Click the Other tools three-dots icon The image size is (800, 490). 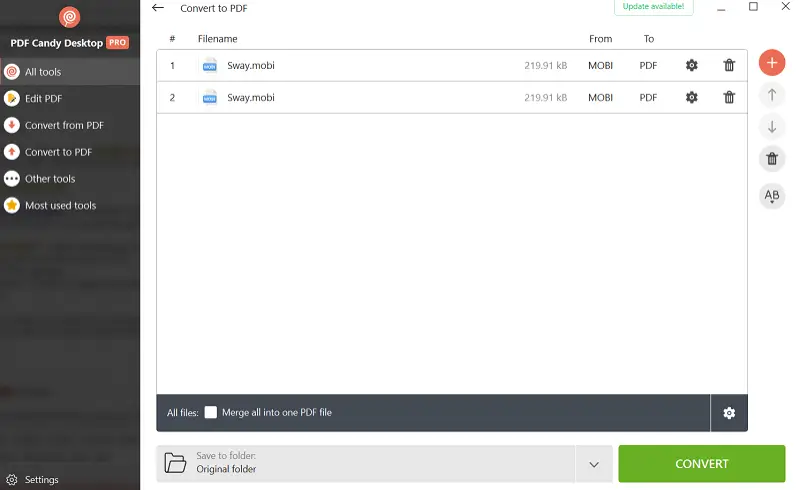tap(12, 179)
